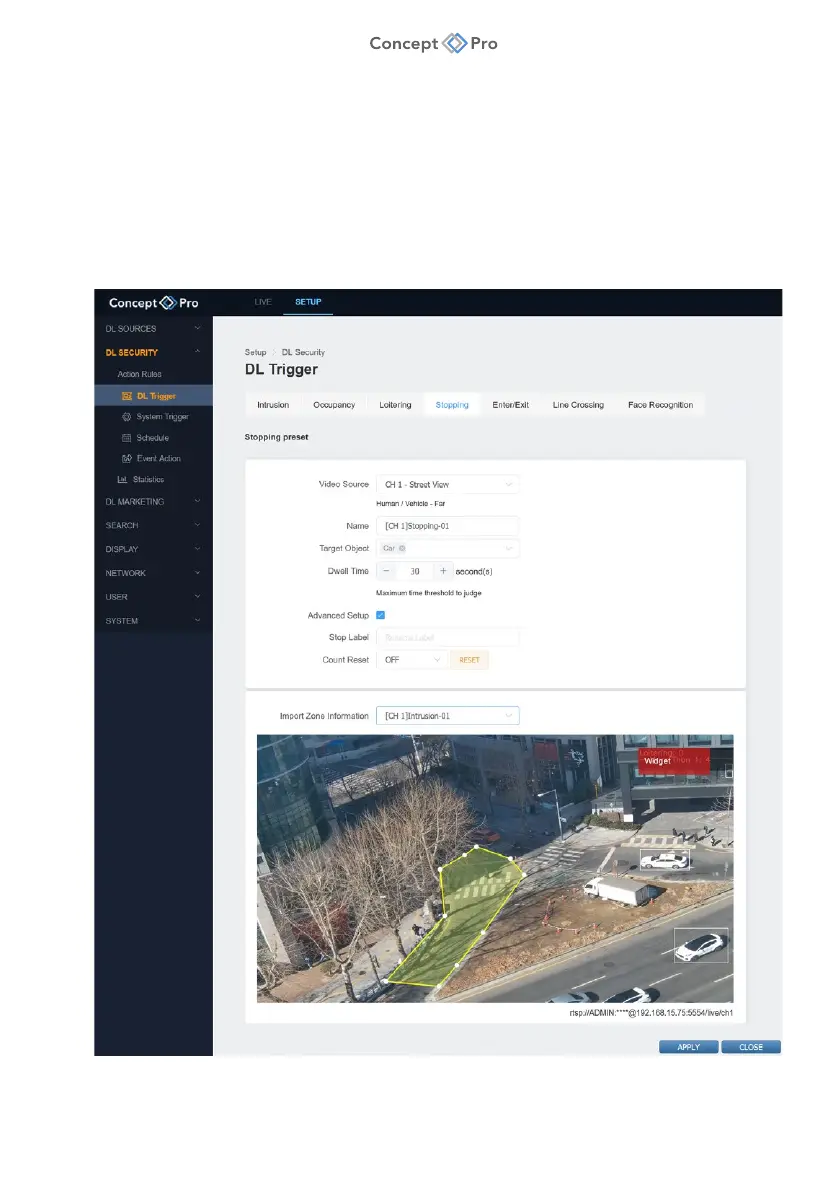The height and width of the screenshot is (1191, 839).
Task: Open the Video Source dropdown
Action: (x=448, y=485)
